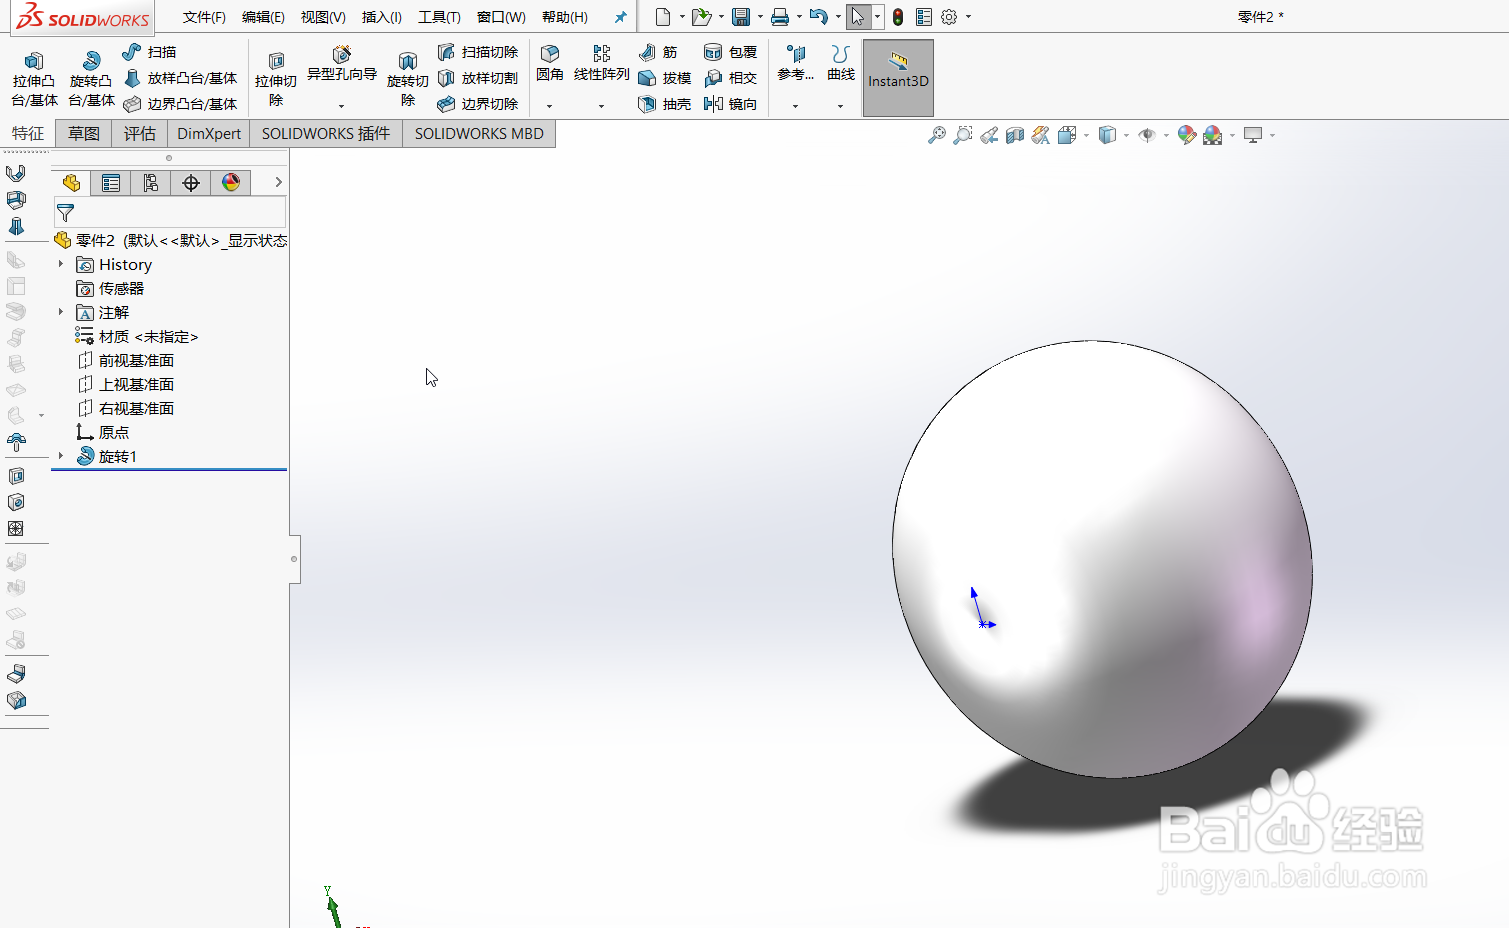Open the Options gear icon
1509x928 pixels.
click(949, 17)
